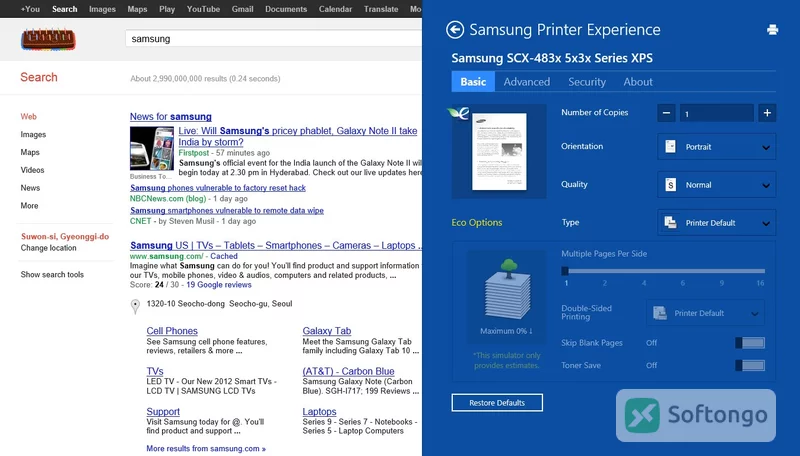
Task: Click the printer icon at the panel's top right
Action: click(772, 30)
